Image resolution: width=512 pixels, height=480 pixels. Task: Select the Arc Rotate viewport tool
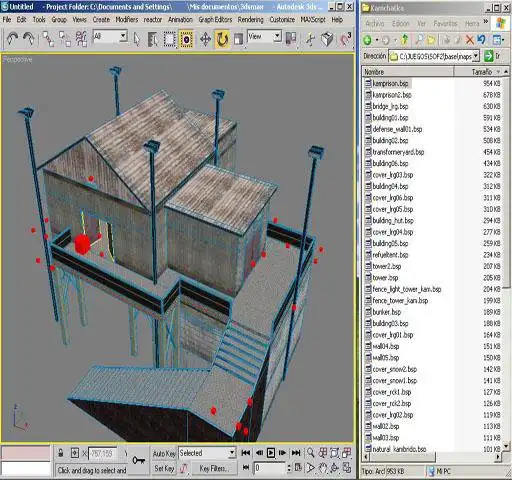[335, 468]
